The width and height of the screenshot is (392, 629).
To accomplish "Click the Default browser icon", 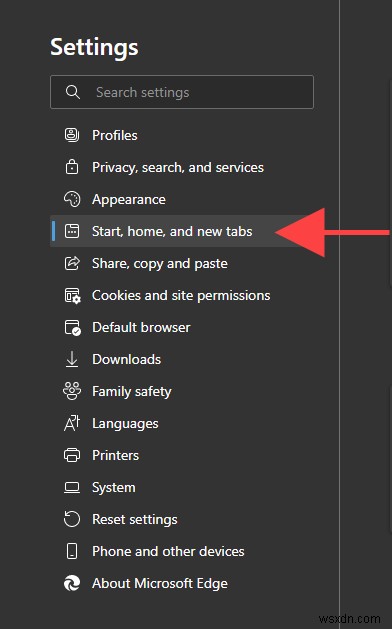I will click(73, 327).
